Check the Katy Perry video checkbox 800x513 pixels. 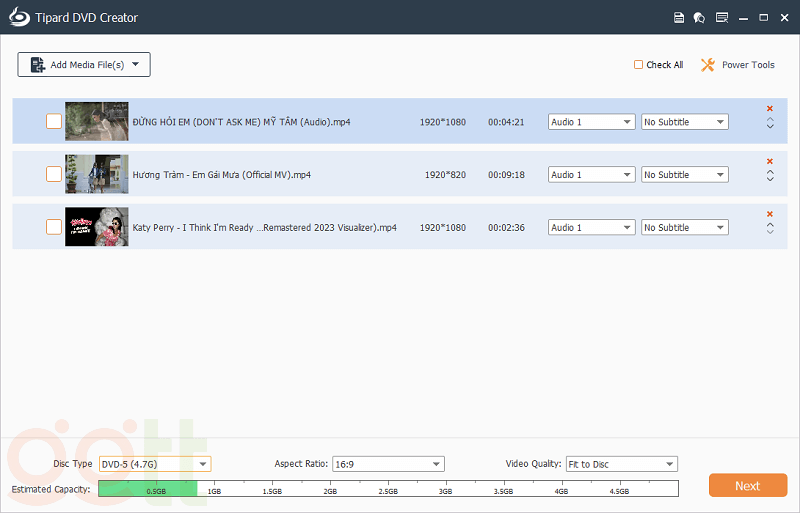click(x=53, y=227)
